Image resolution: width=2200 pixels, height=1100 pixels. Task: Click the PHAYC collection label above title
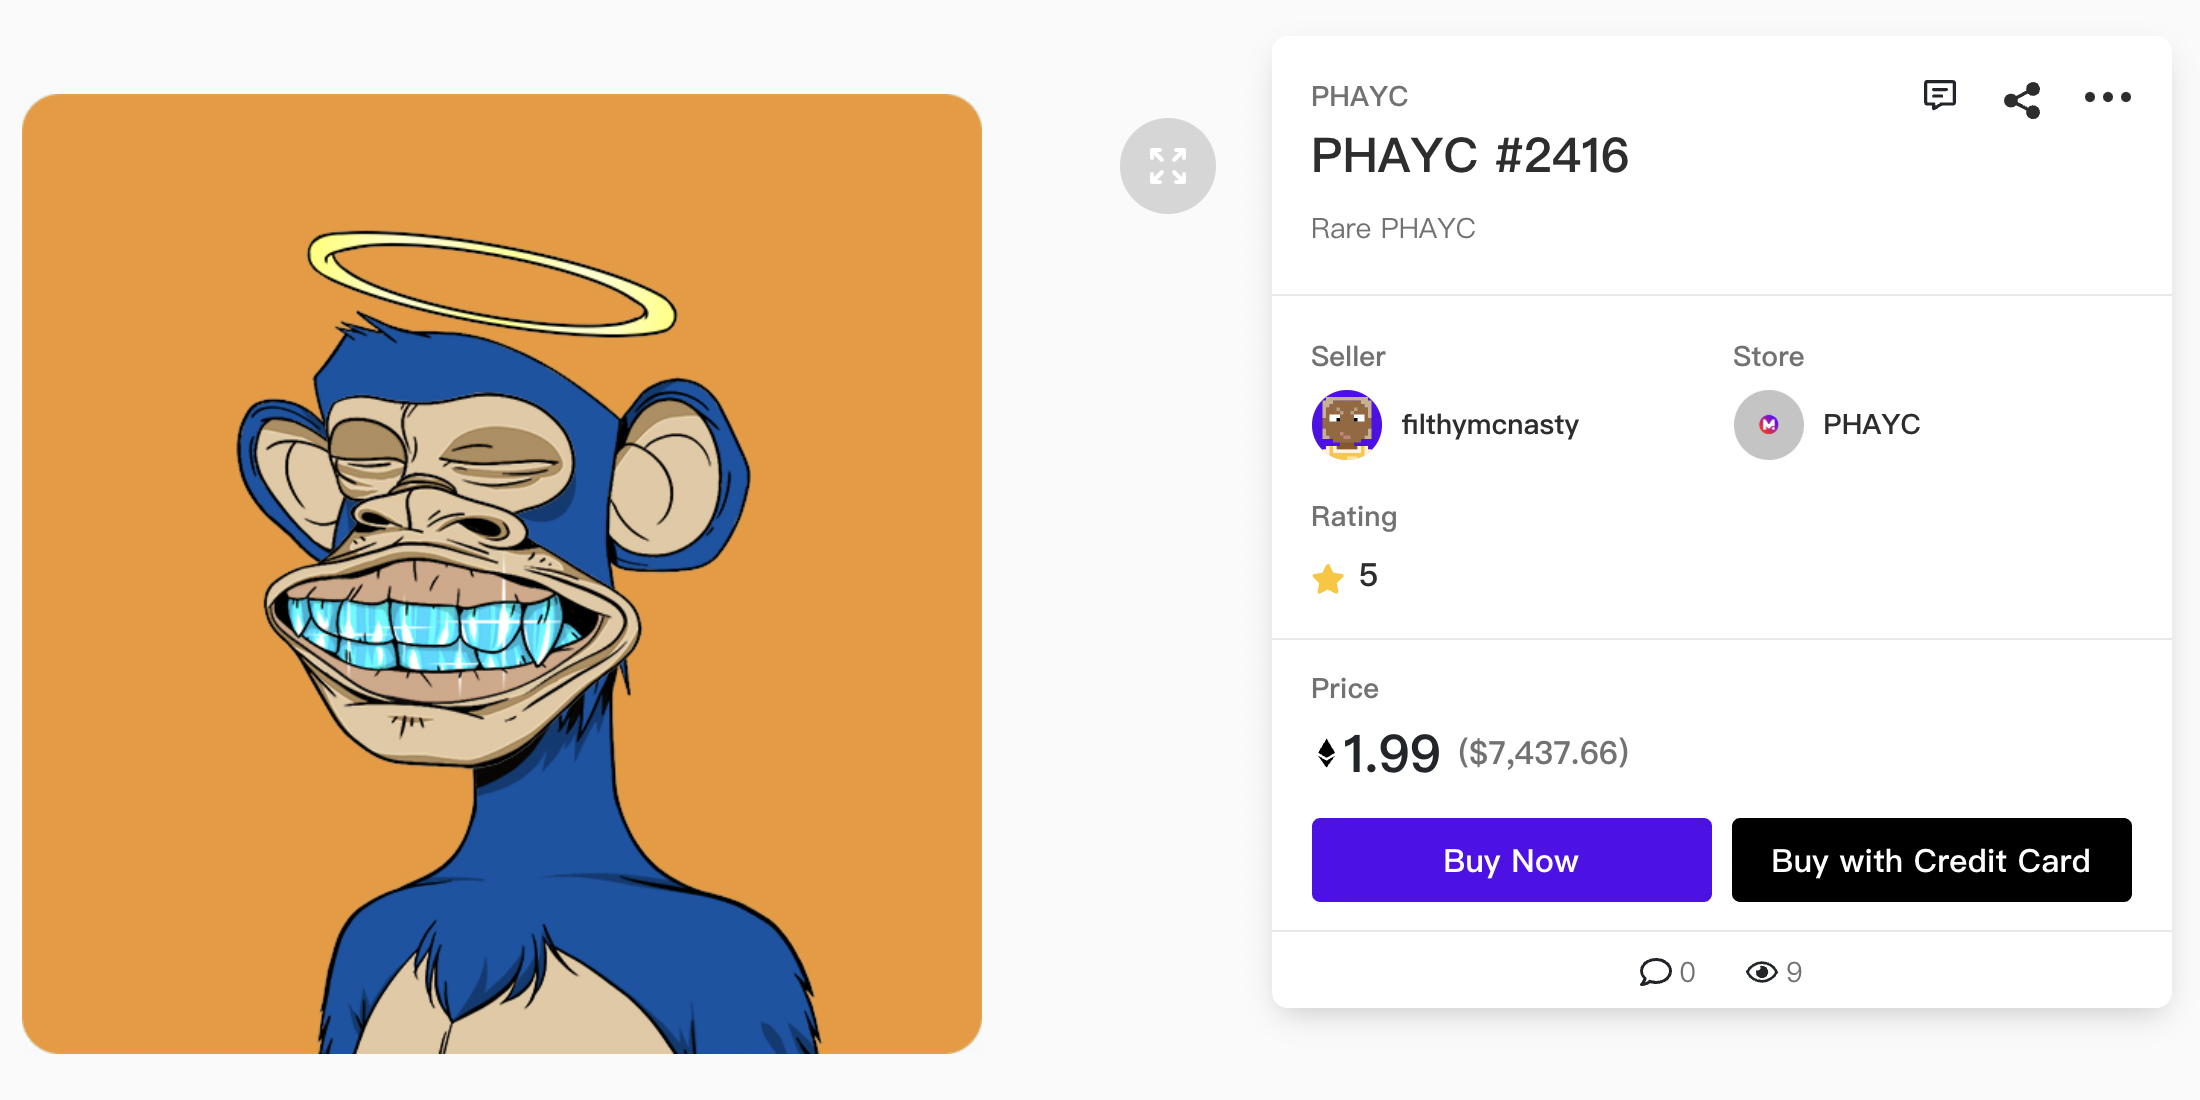pyautogui.click(x=1359, y=97)
